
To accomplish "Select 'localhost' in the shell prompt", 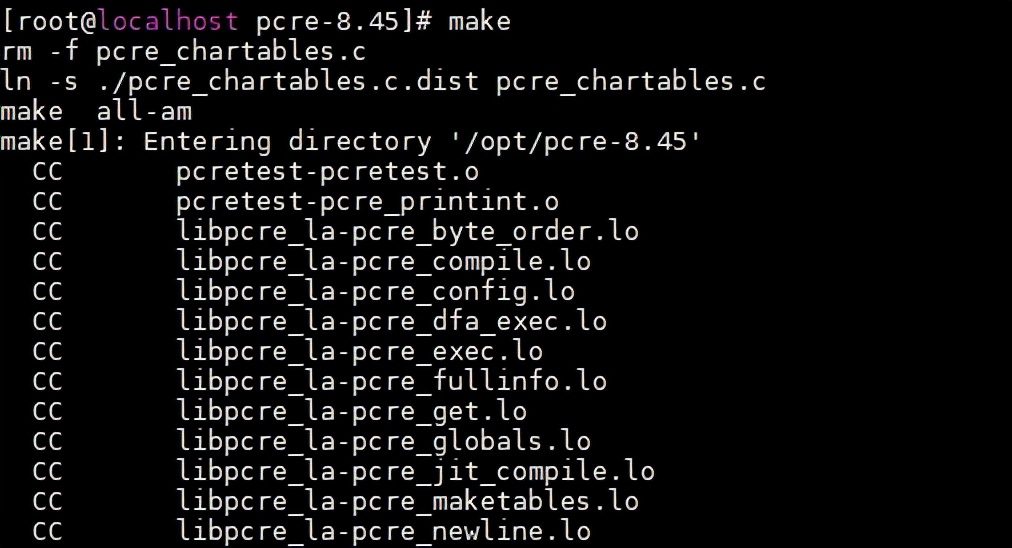I will click(x=168, y=21).
